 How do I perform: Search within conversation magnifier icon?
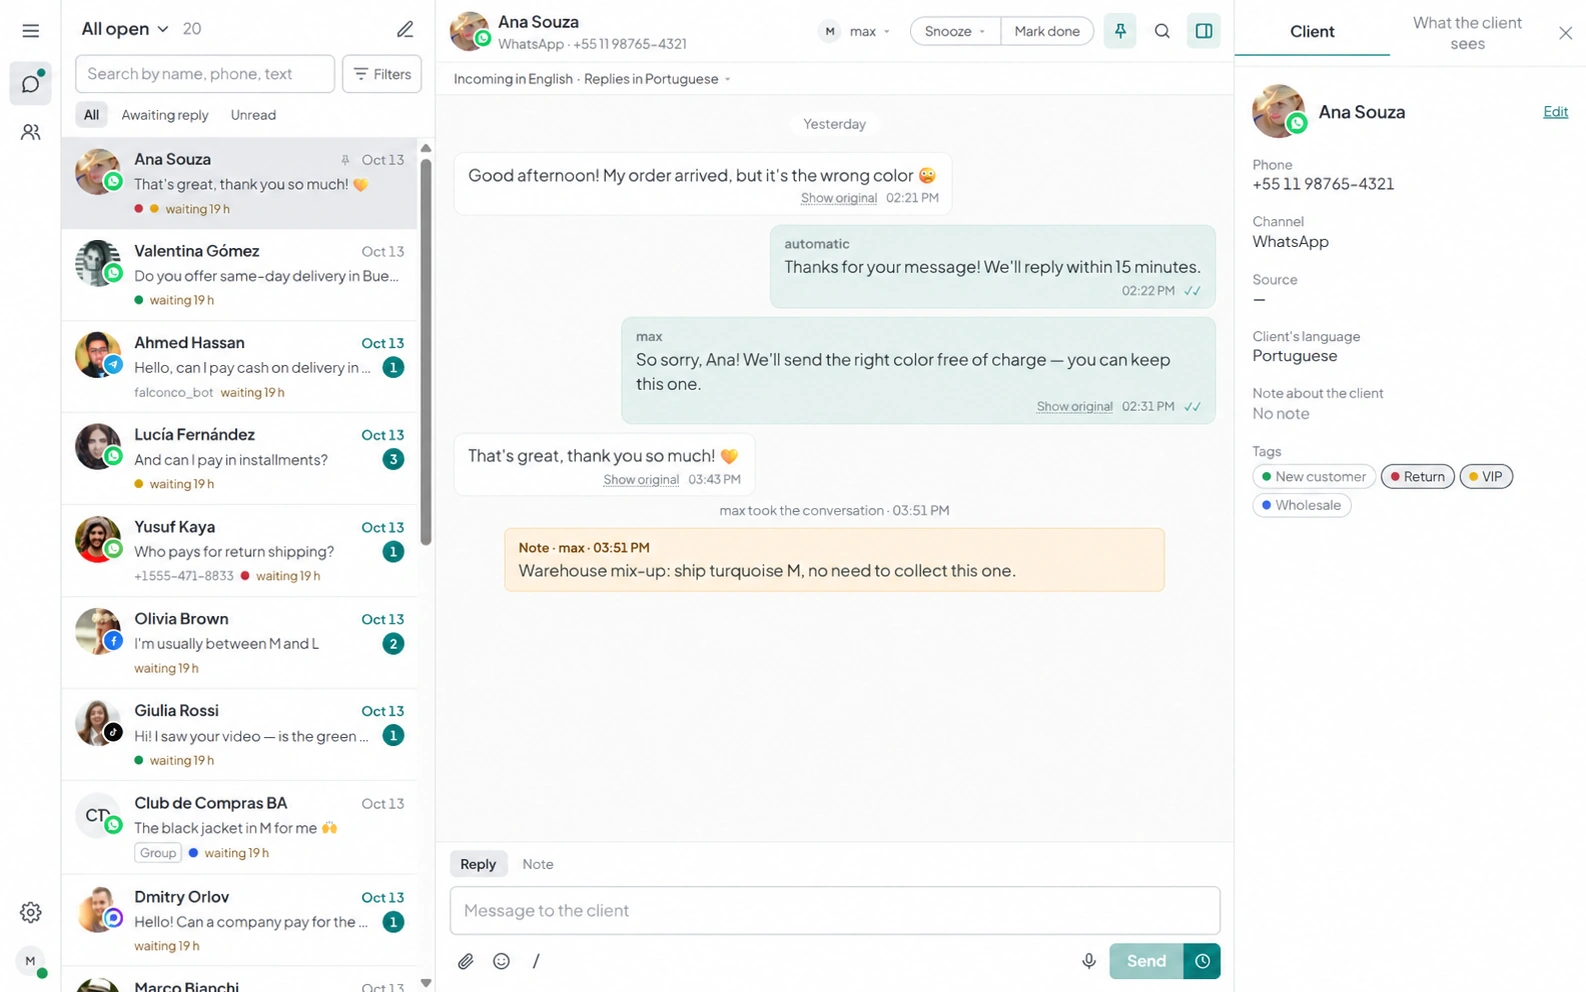tap(1162, 31)
